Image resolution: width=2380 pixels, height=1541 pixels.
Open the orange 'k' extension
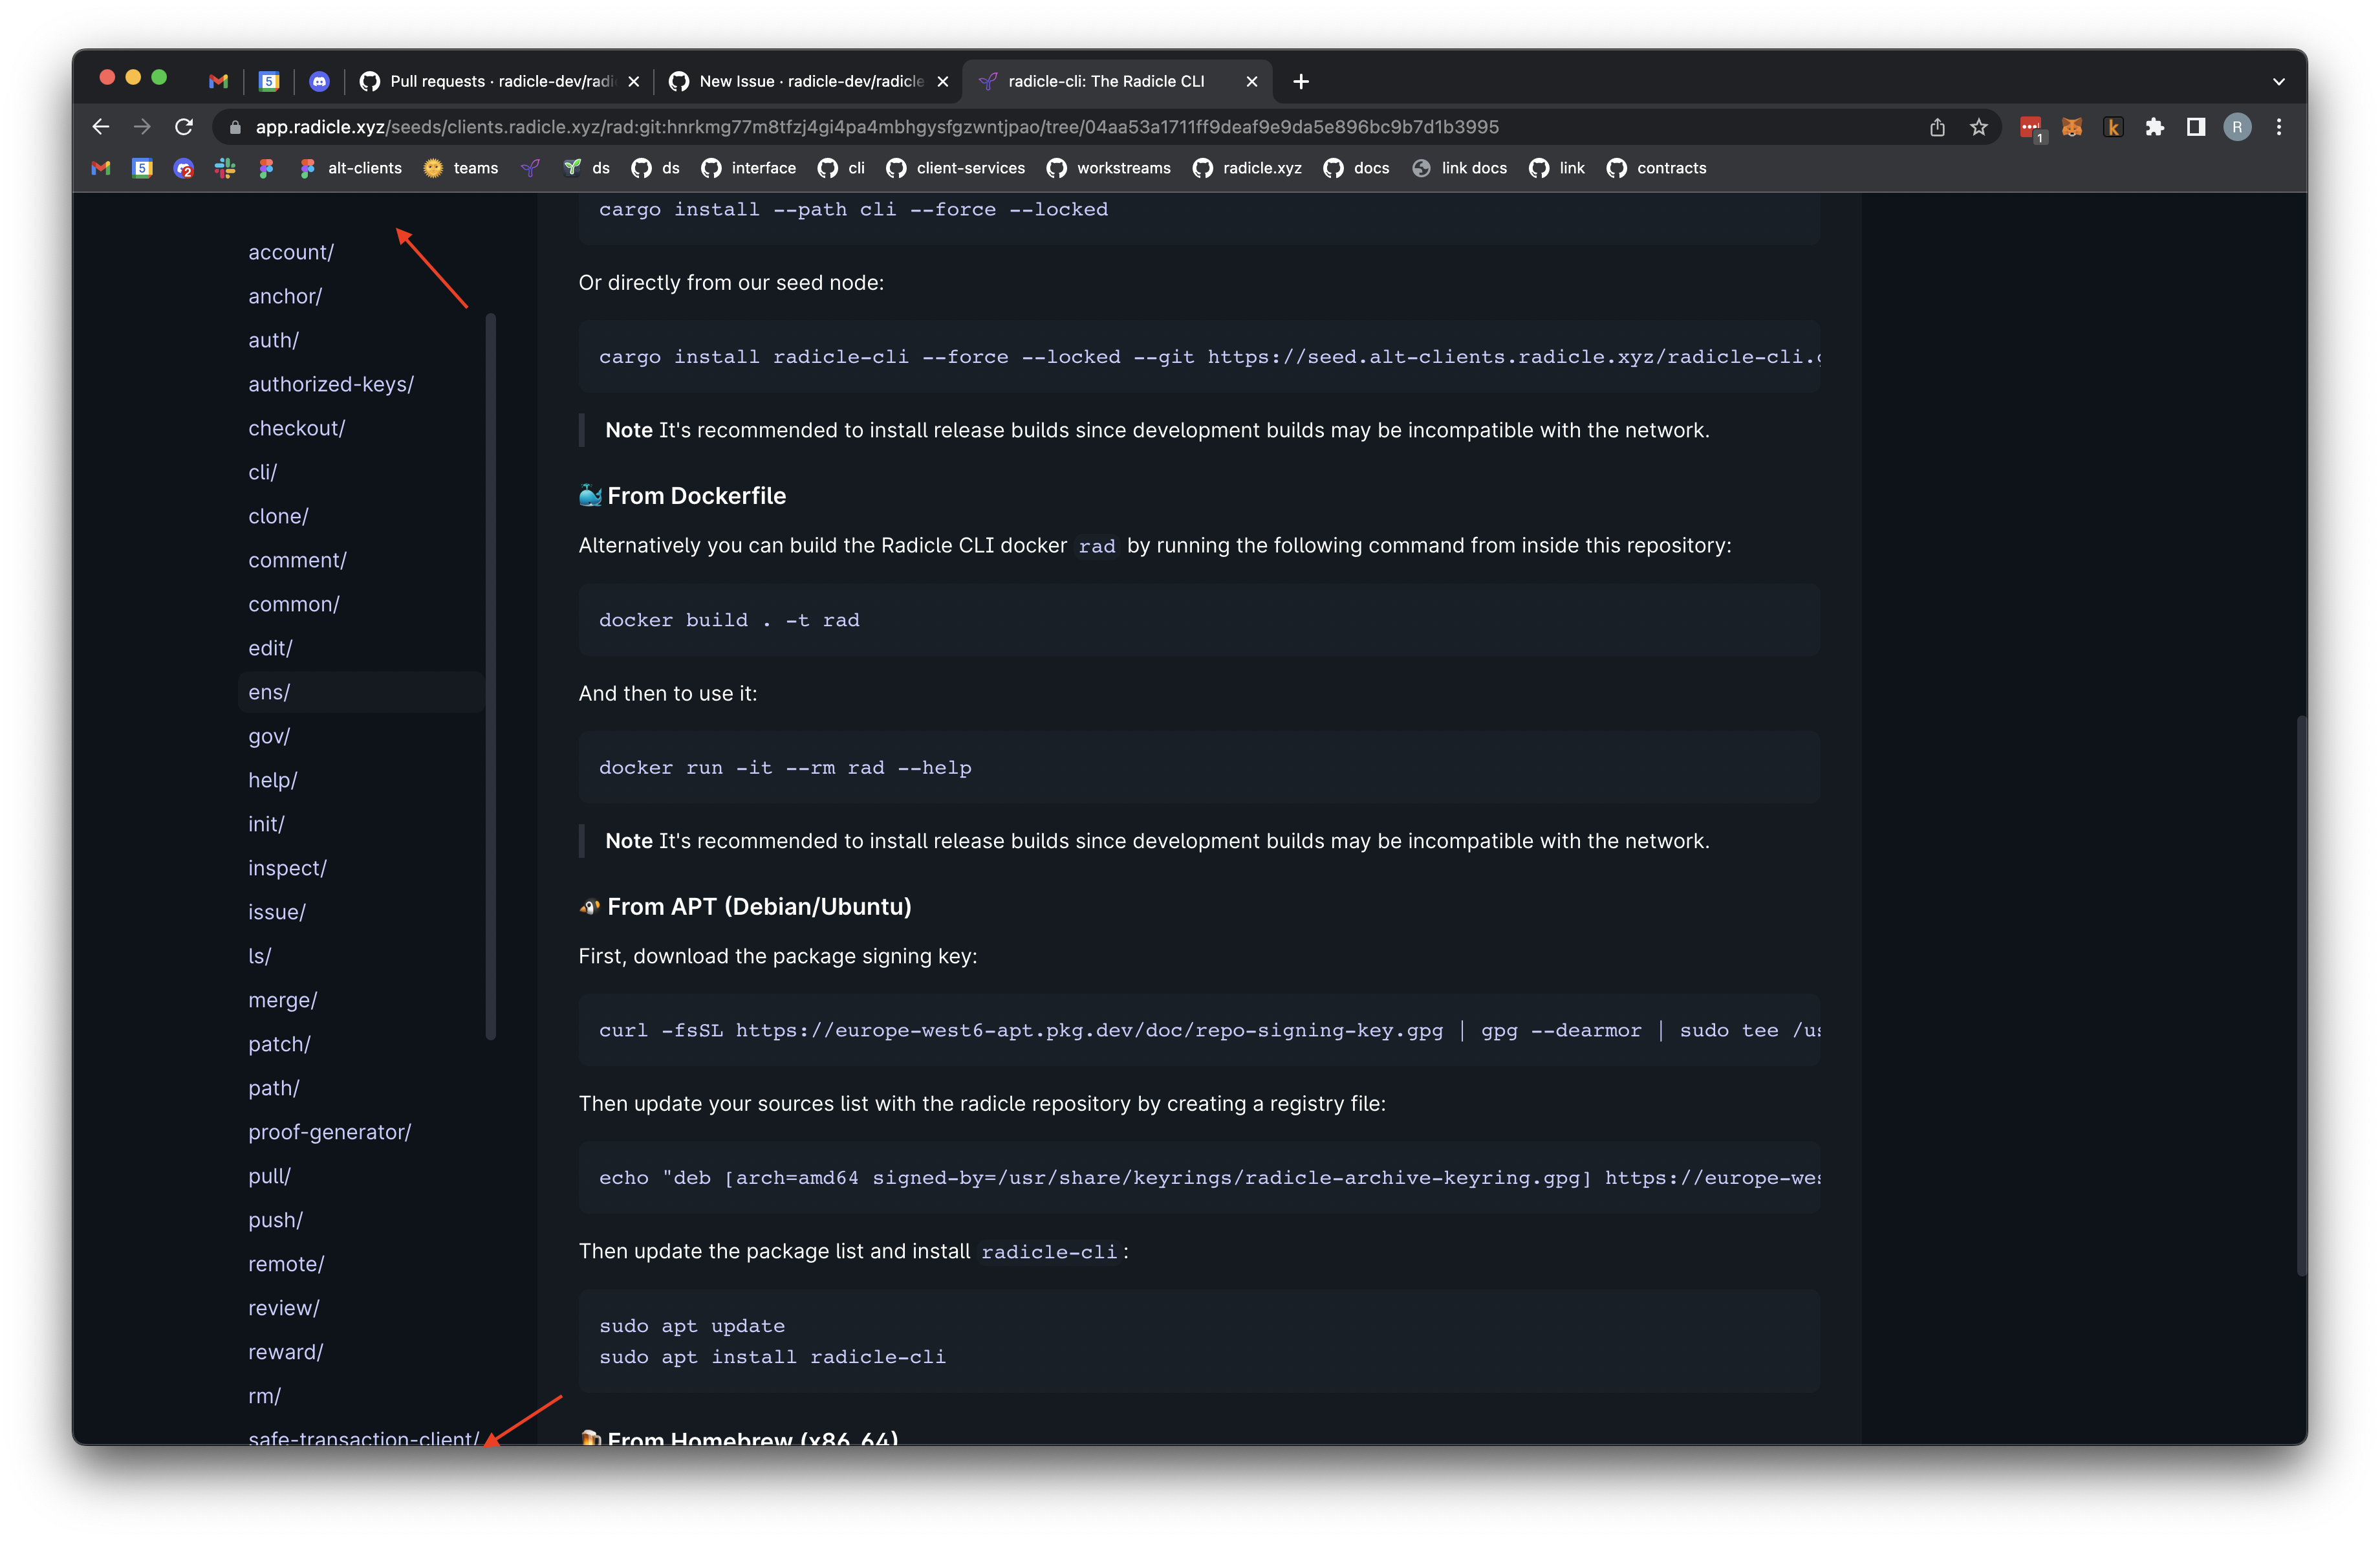(2113, 127)
